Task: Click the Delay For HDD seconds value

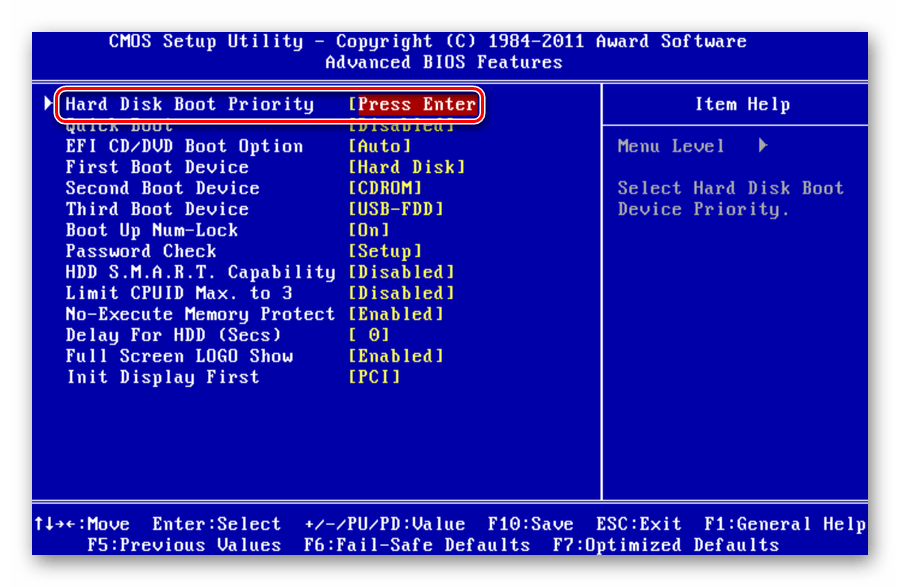Action: point(369,335)
